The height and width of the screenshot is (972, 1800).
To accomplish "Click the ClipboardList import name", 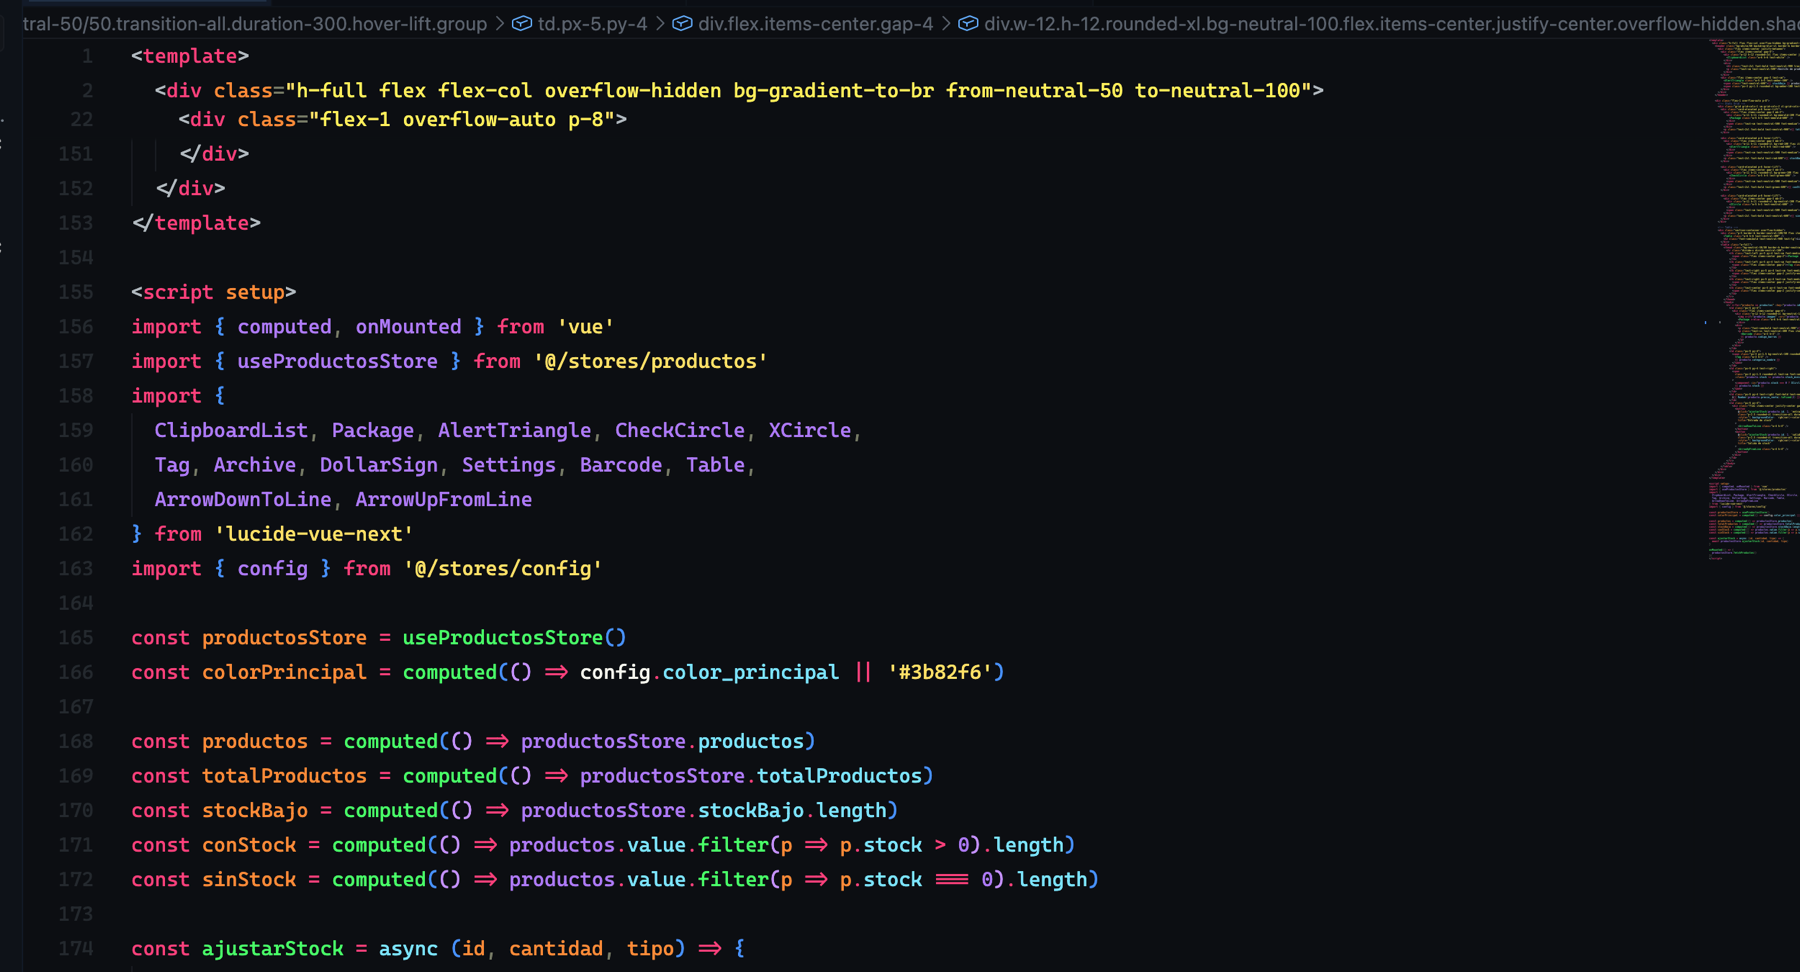I will (x=231, y=430).
